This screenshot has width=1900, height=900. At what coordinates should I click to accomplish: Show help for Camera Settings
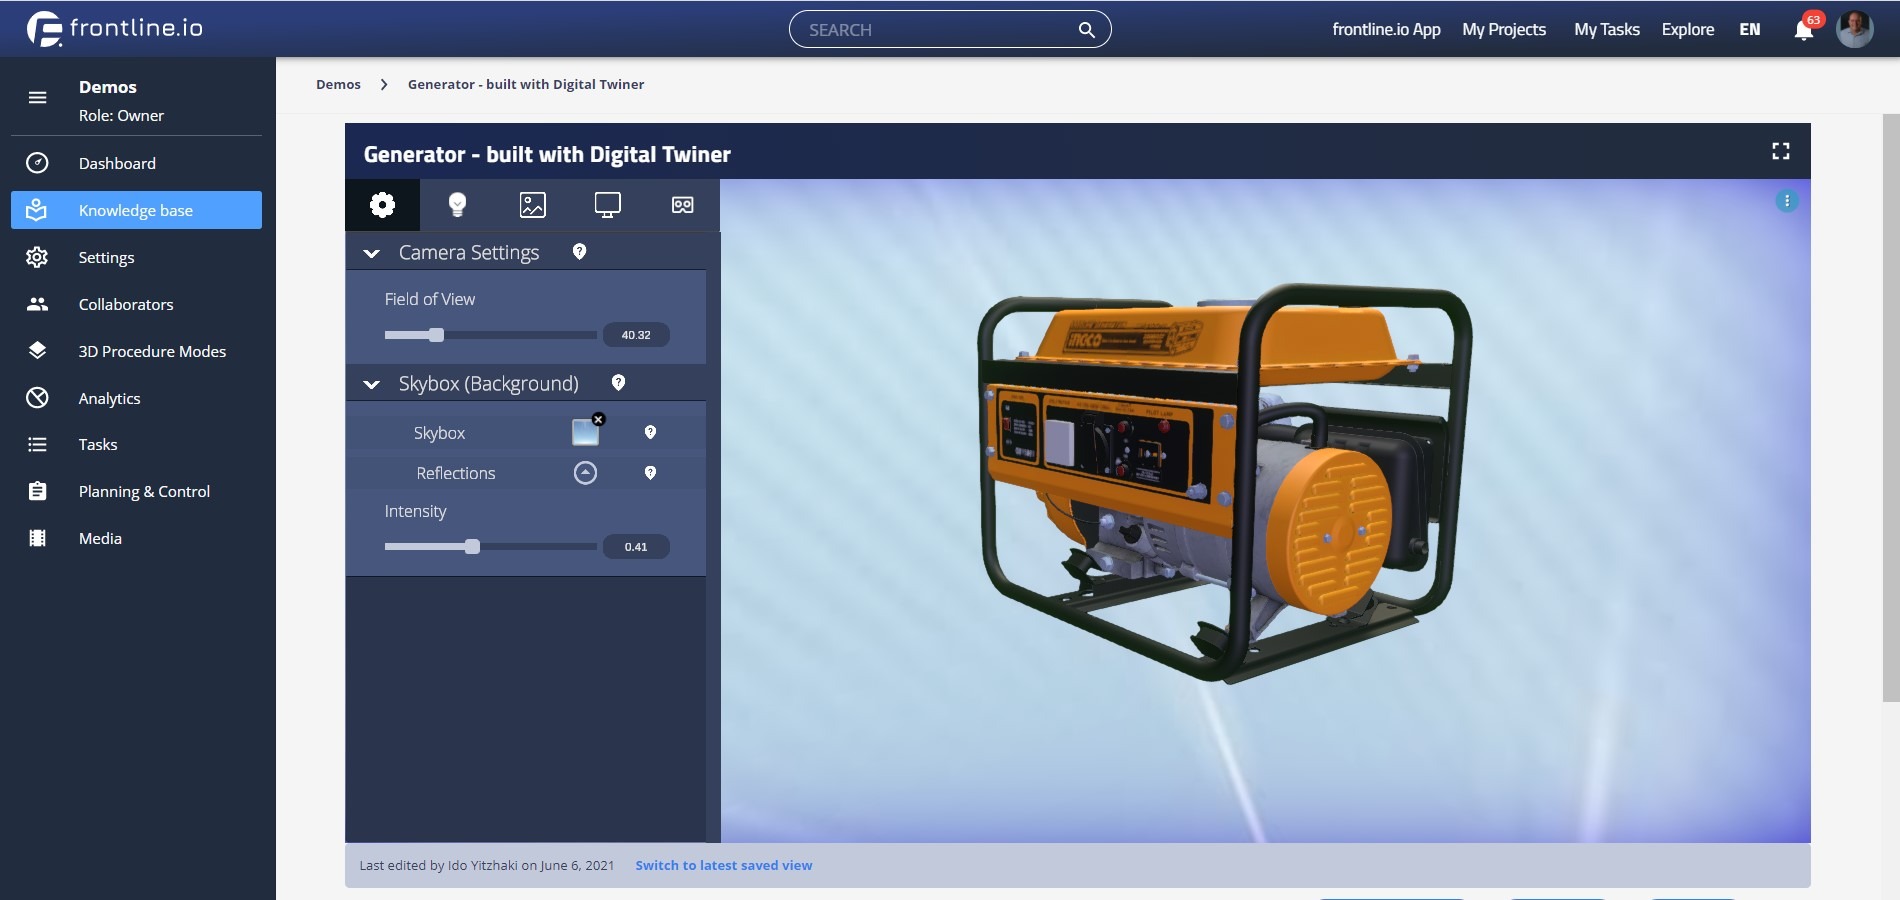point(579,252)
